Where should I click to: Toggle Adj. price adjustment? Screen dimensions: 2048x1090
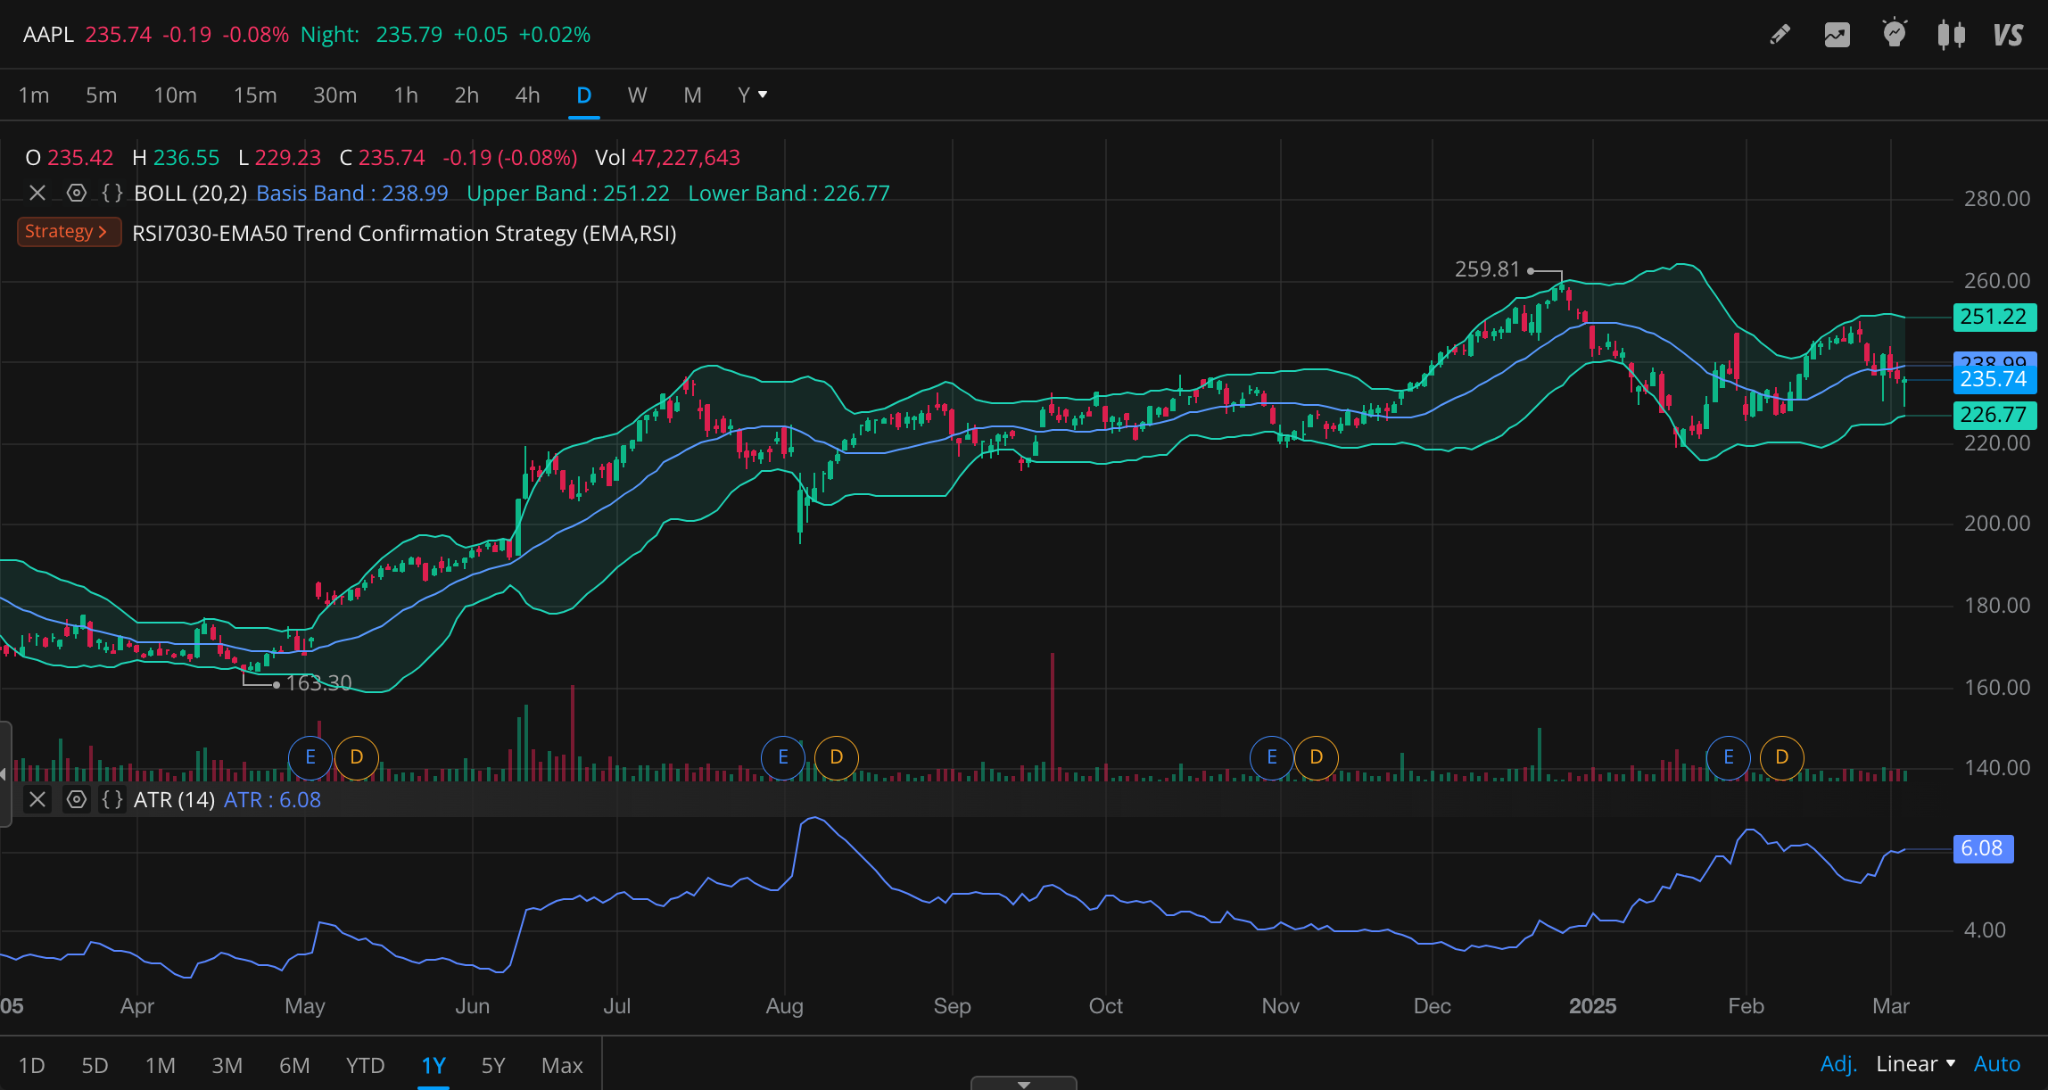1837,1064
